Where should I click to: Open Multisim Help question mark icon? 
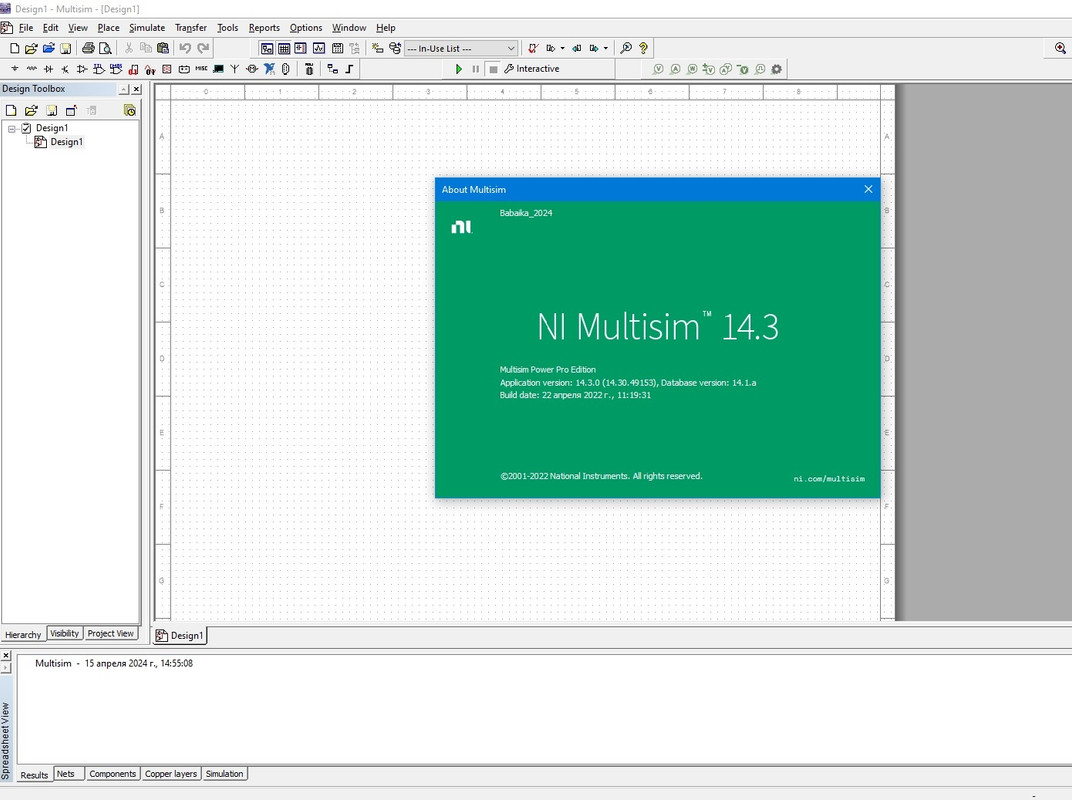pyautogui.click(x=643, y=49)
